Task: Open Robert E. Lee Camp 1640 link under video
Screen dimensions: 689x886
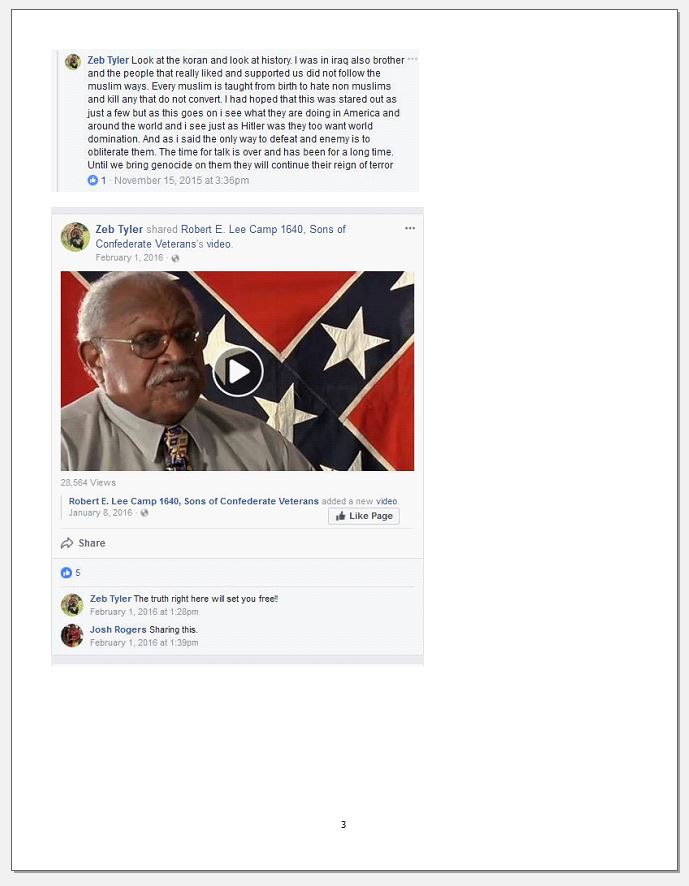Action: coord(193,501)
